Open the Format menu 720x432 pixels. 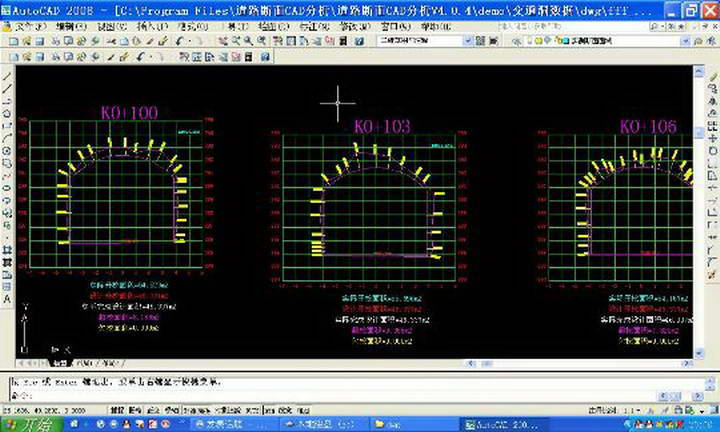point(192,27)
